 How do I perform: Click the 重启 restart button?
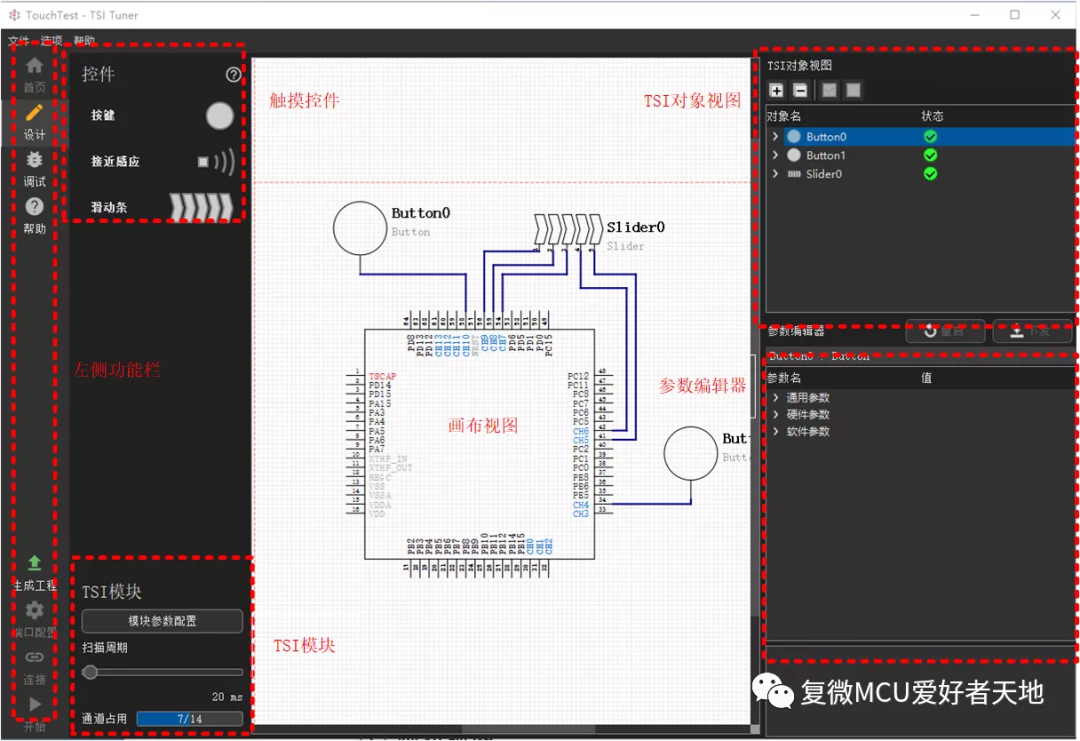click(945, 331)
